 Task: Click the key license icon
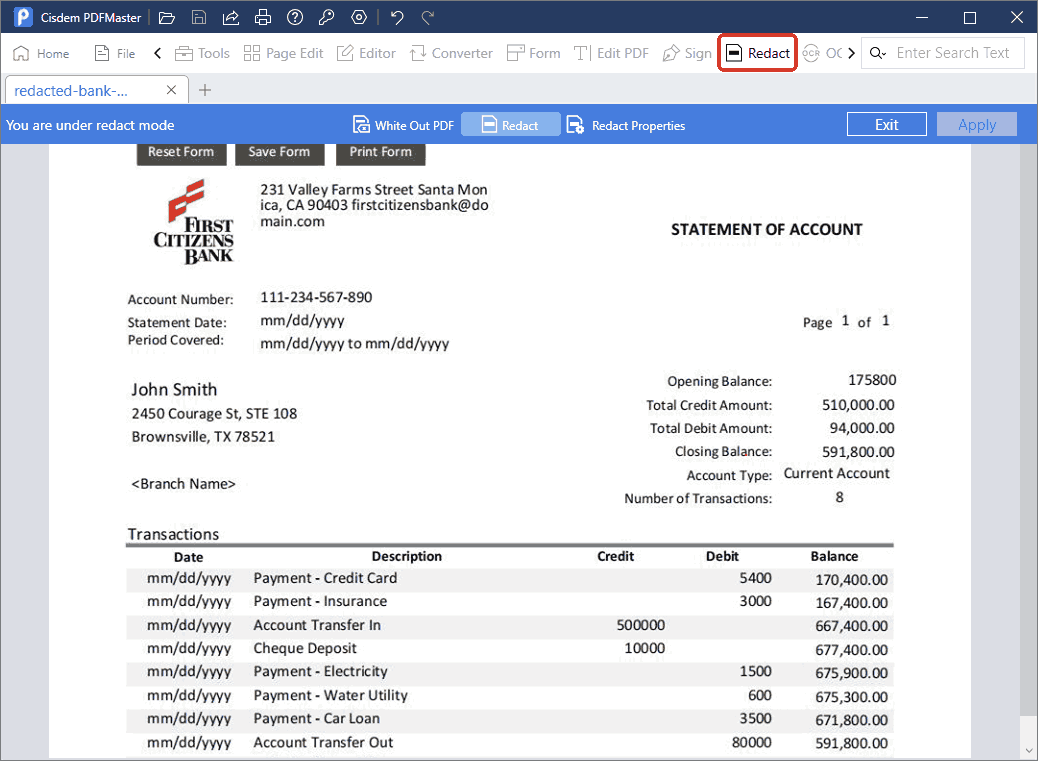[326, 17]
